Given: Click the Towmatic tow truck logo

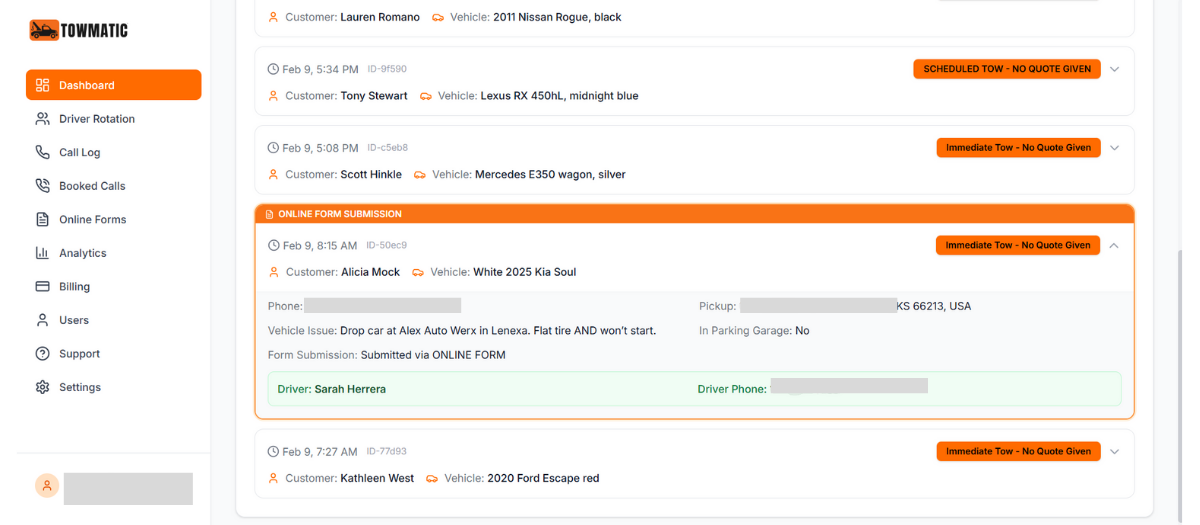Looking at the screenshot, I should tap(44, 30).
